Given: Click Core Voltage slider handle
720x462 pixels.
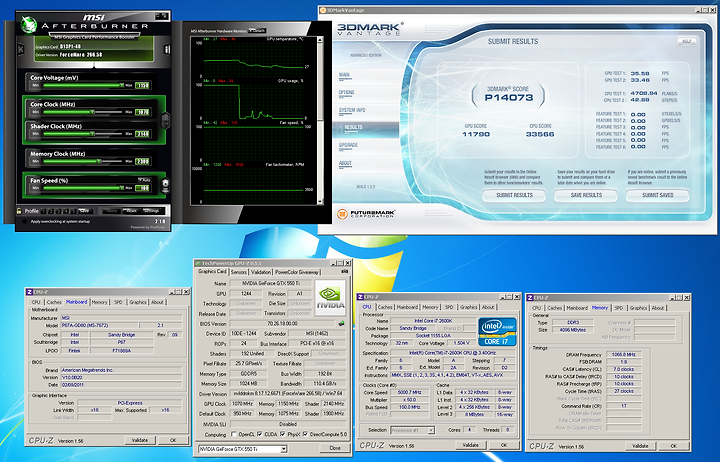Looking at the screenshot, I should (x=121, y=85).
